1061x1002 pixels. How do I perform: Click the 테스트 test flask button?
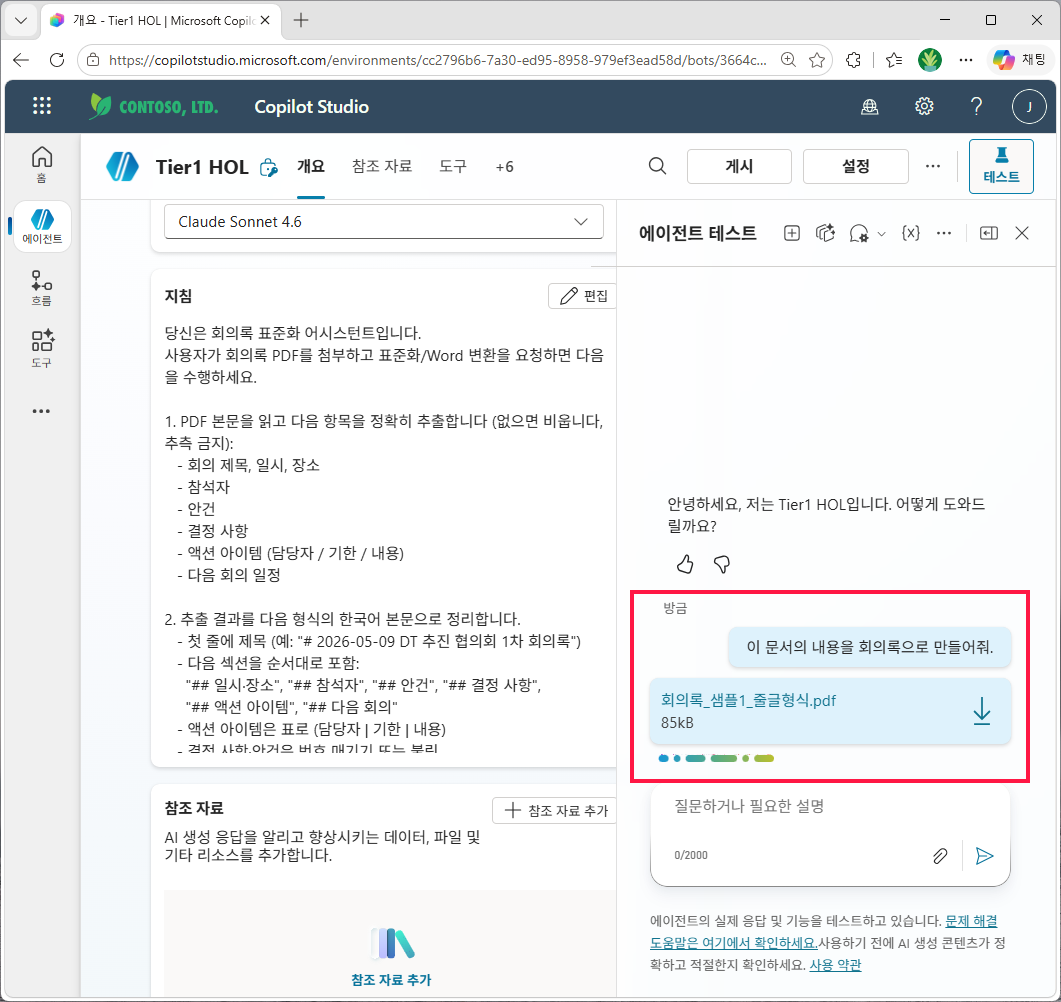click(x=1001, y=166)
